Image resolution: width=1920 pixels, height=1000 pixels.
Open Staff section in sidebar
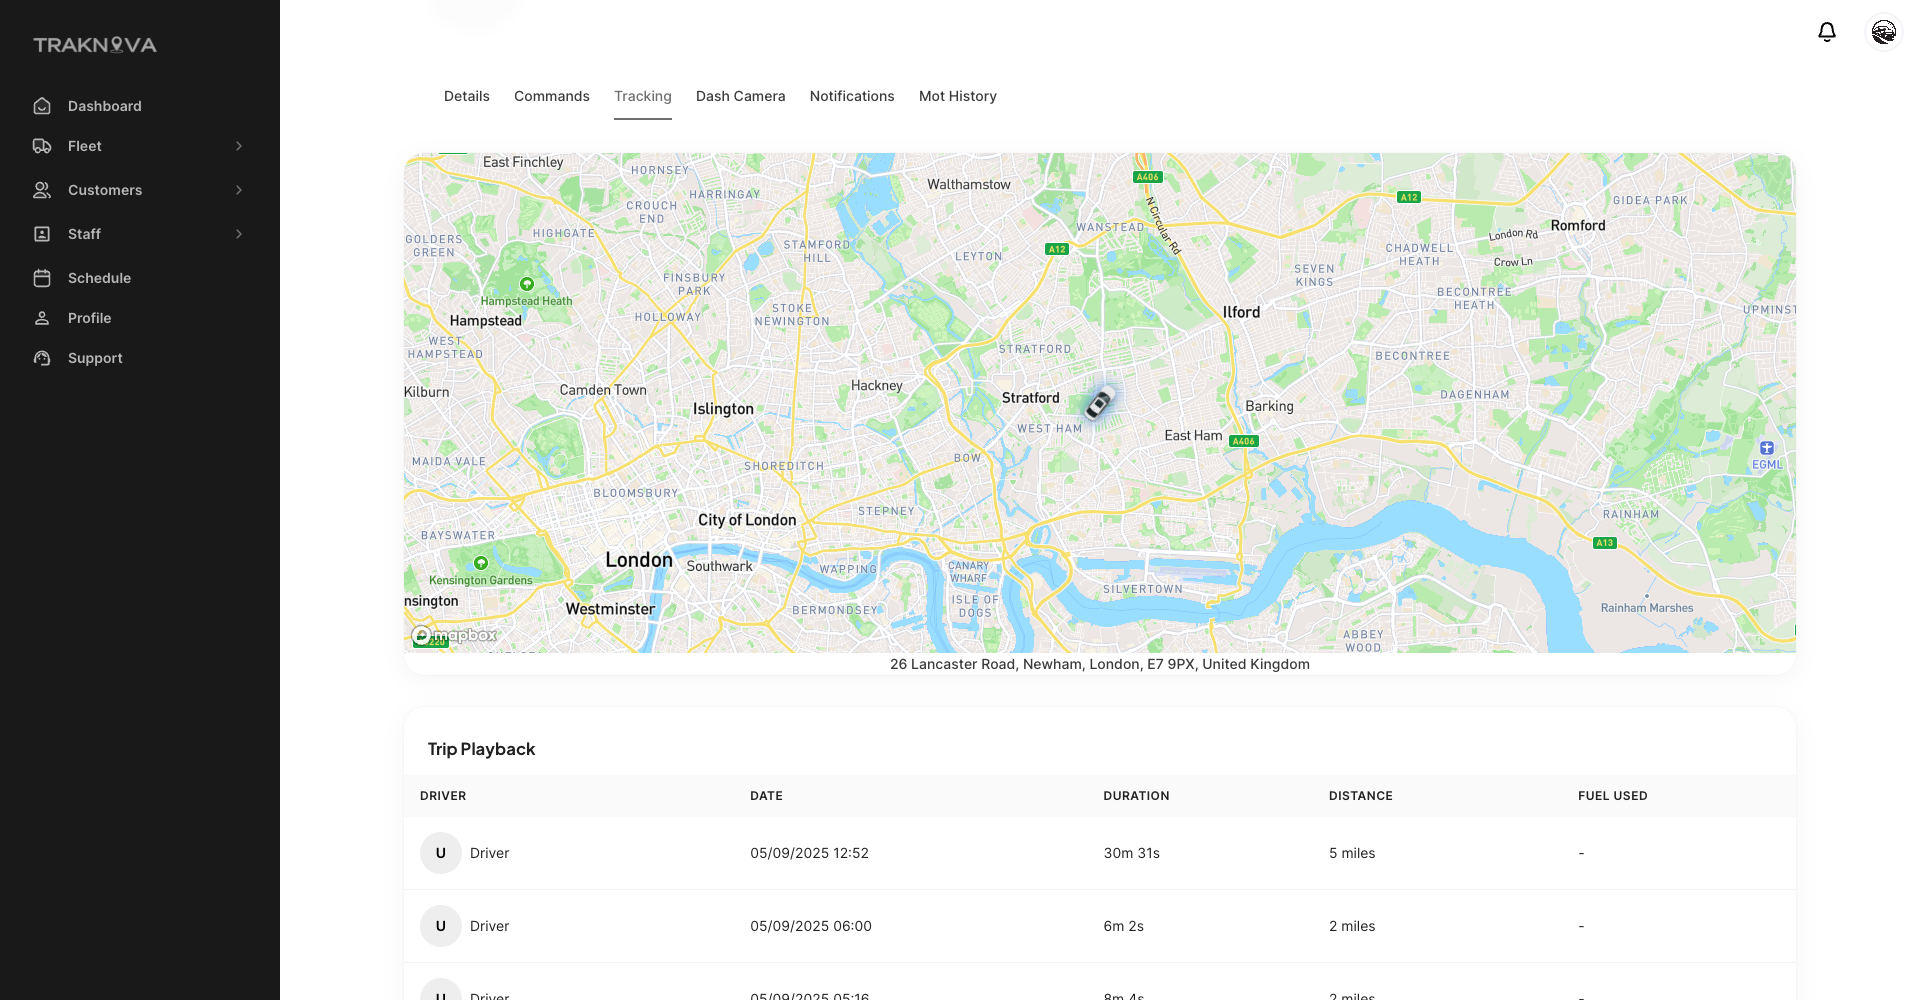84,234
